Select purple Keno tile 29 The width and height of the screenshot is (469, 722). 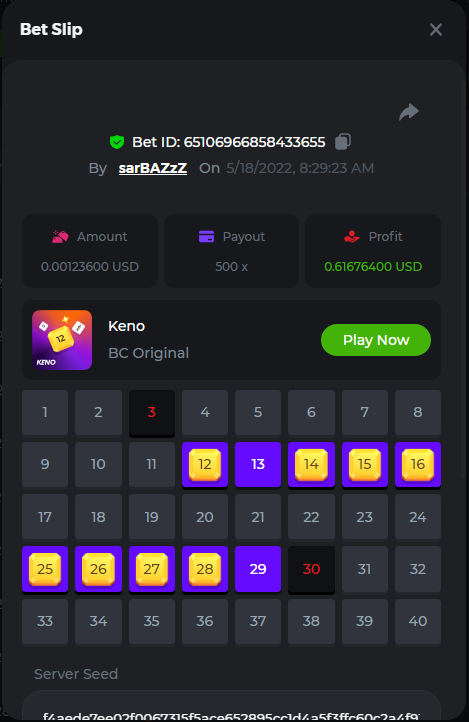coord(258,569)
